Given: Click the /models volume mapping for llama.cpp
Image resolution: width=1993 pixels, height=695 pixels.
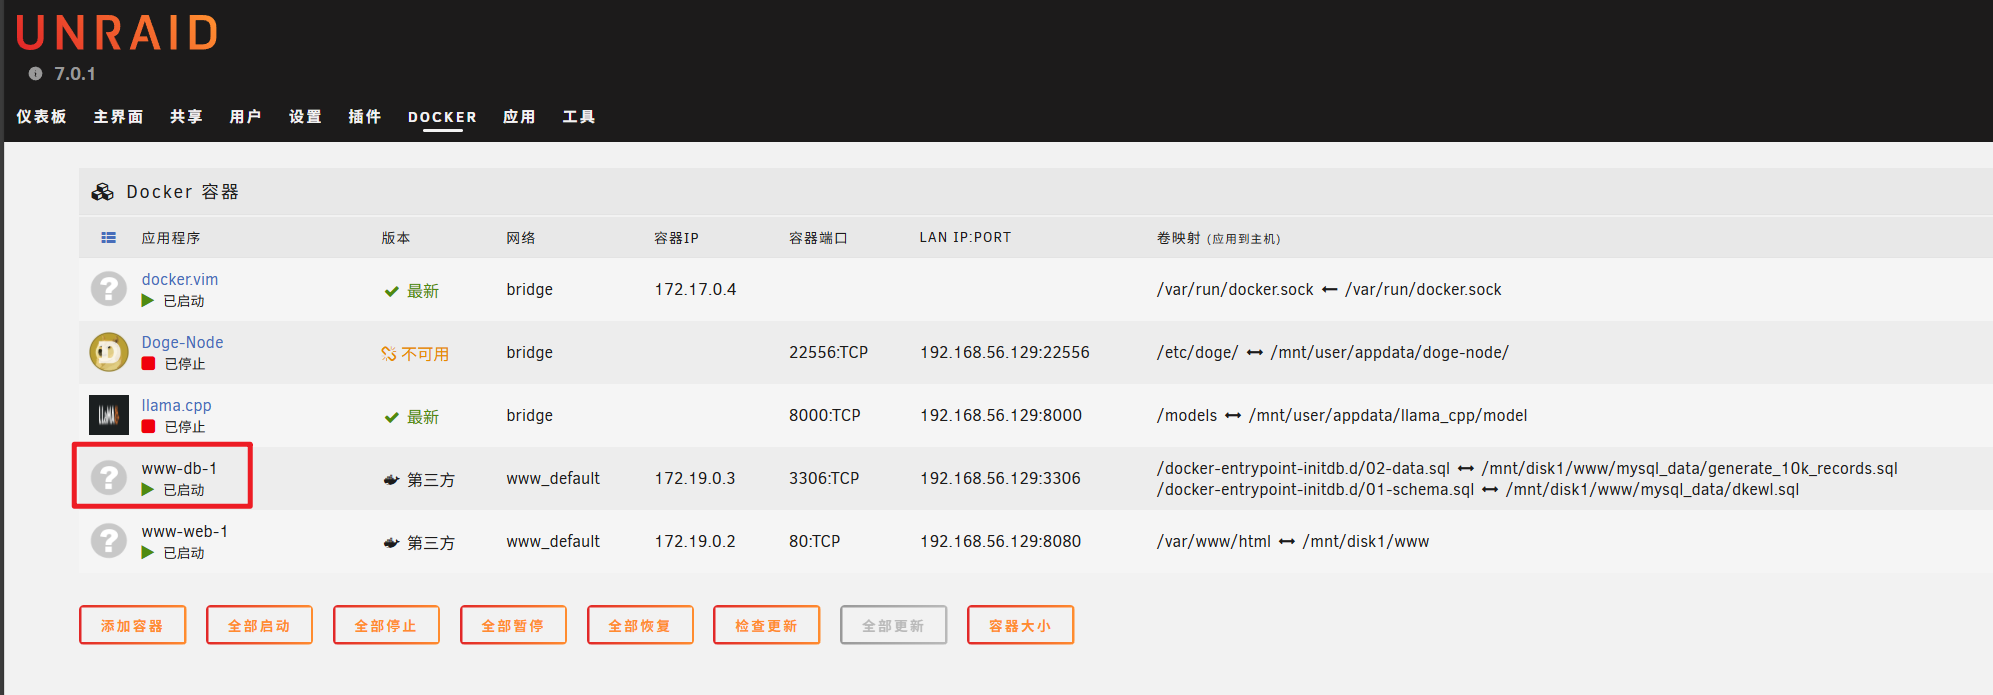Looking at the screenshot, I should click(1342, 416).
